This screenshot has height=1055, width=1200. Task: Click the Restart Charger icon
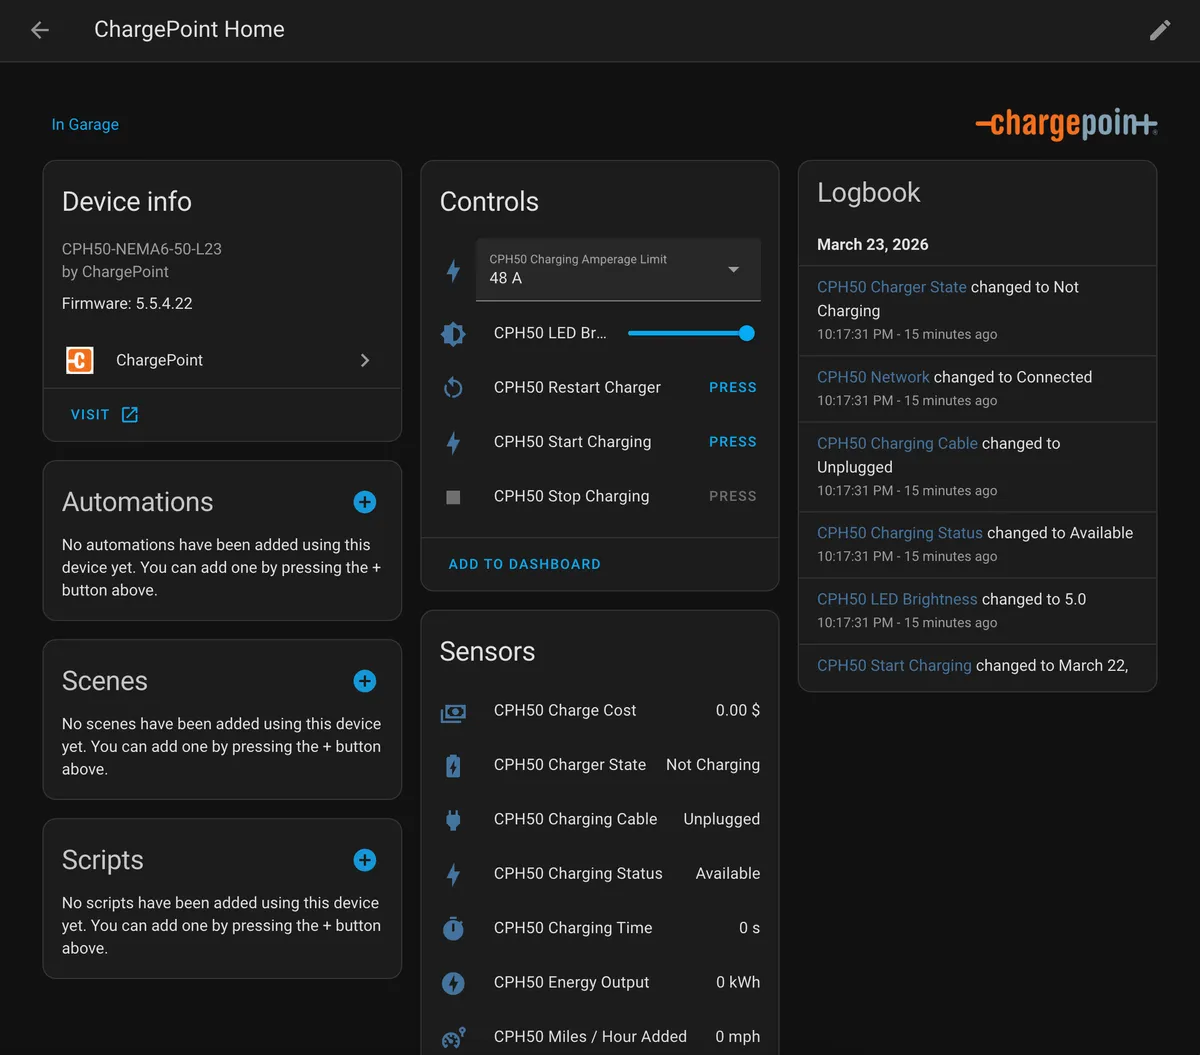453,387
